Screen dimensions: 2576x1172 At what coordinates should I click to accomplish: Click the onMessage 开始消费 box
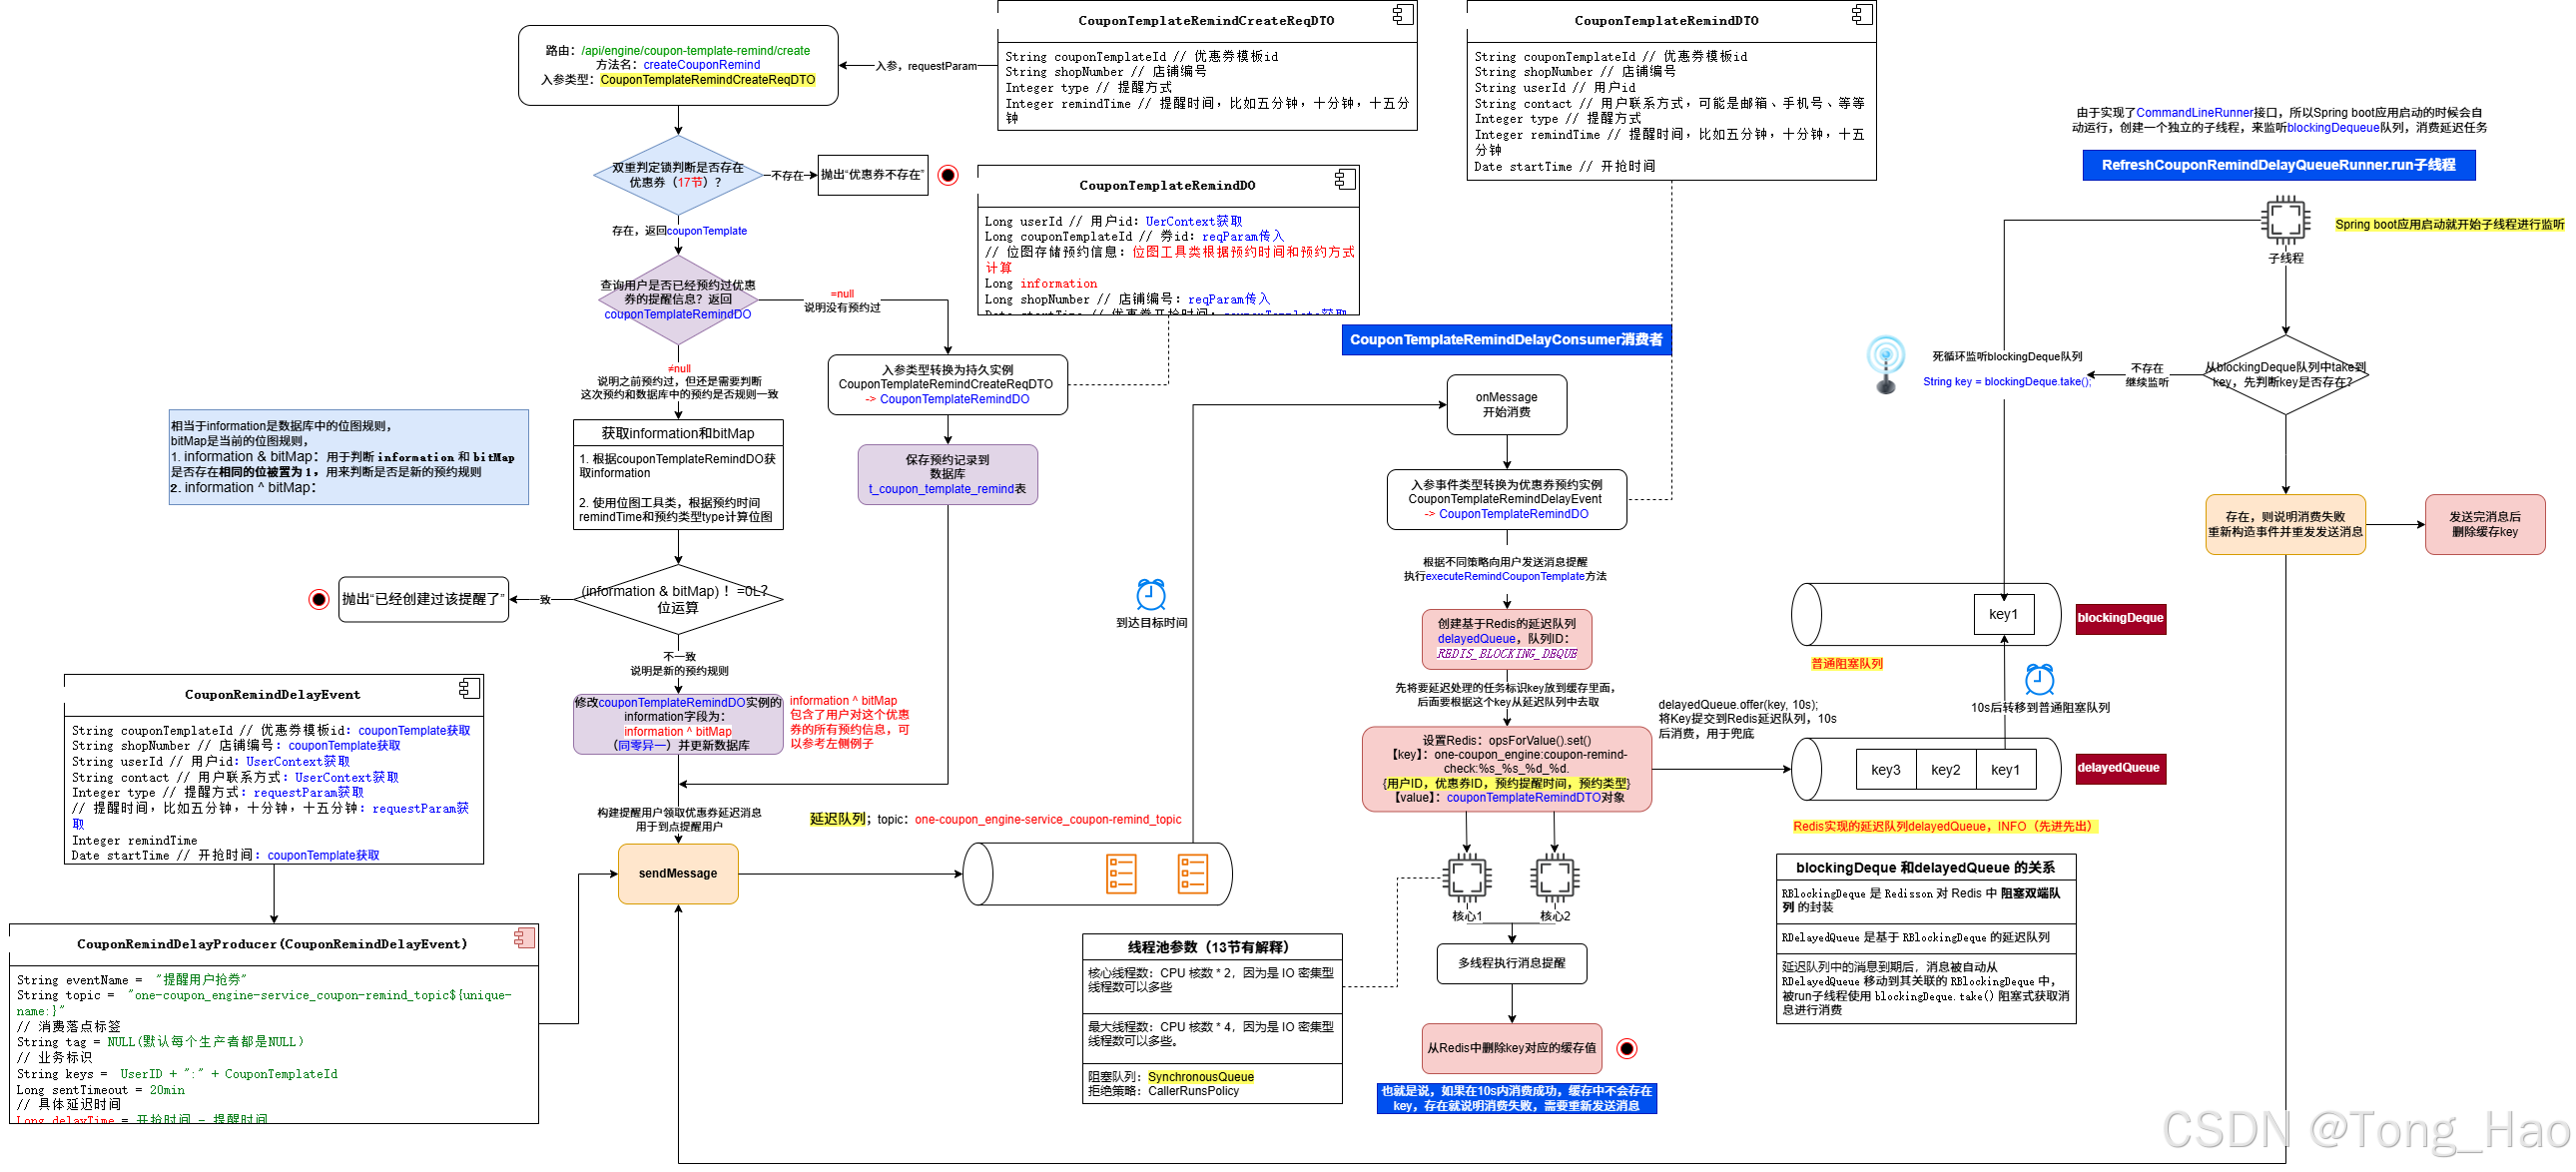1506,405
